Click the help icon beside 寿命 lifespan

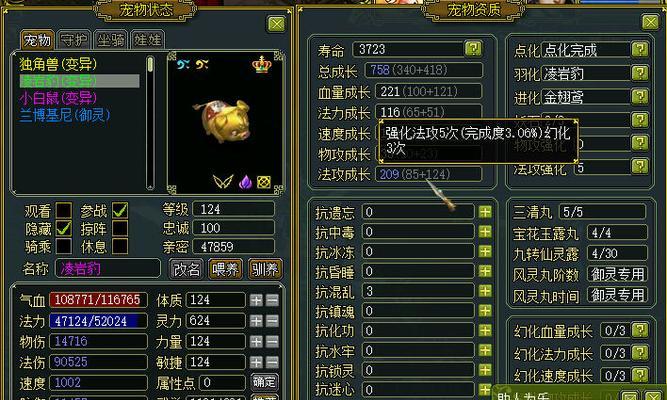tap(473, 49)
